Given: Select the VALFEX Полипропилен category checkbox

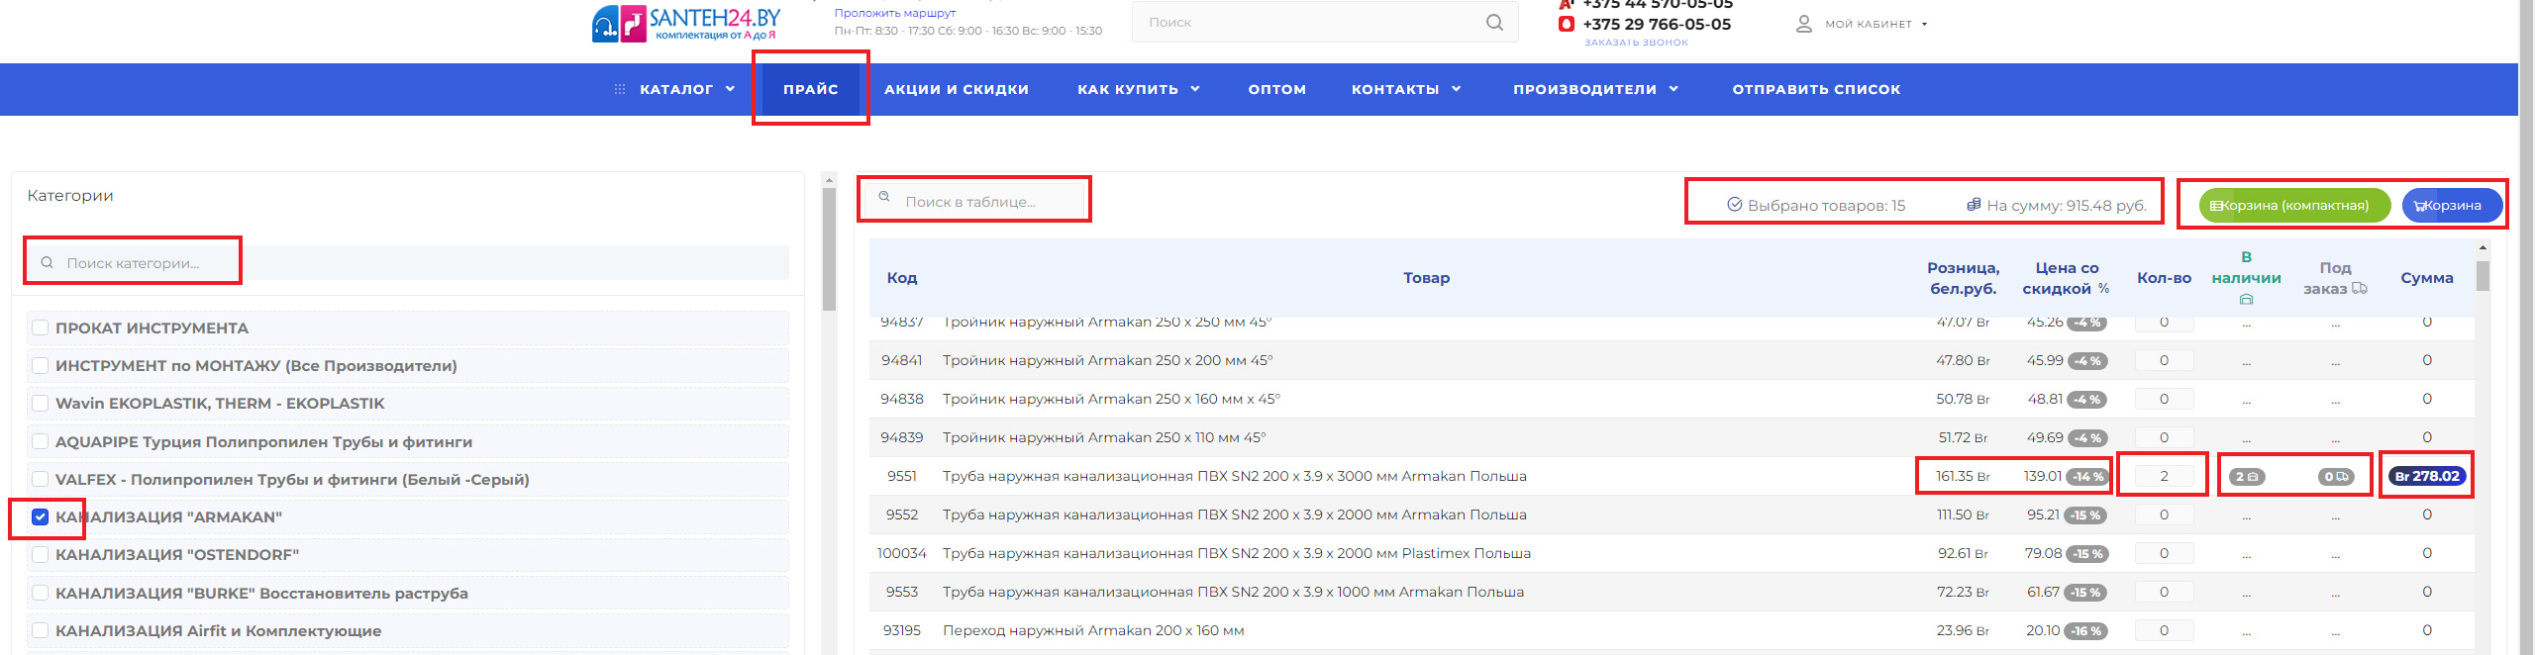Looking at the screenshot, I should click(x=40, y=479).
